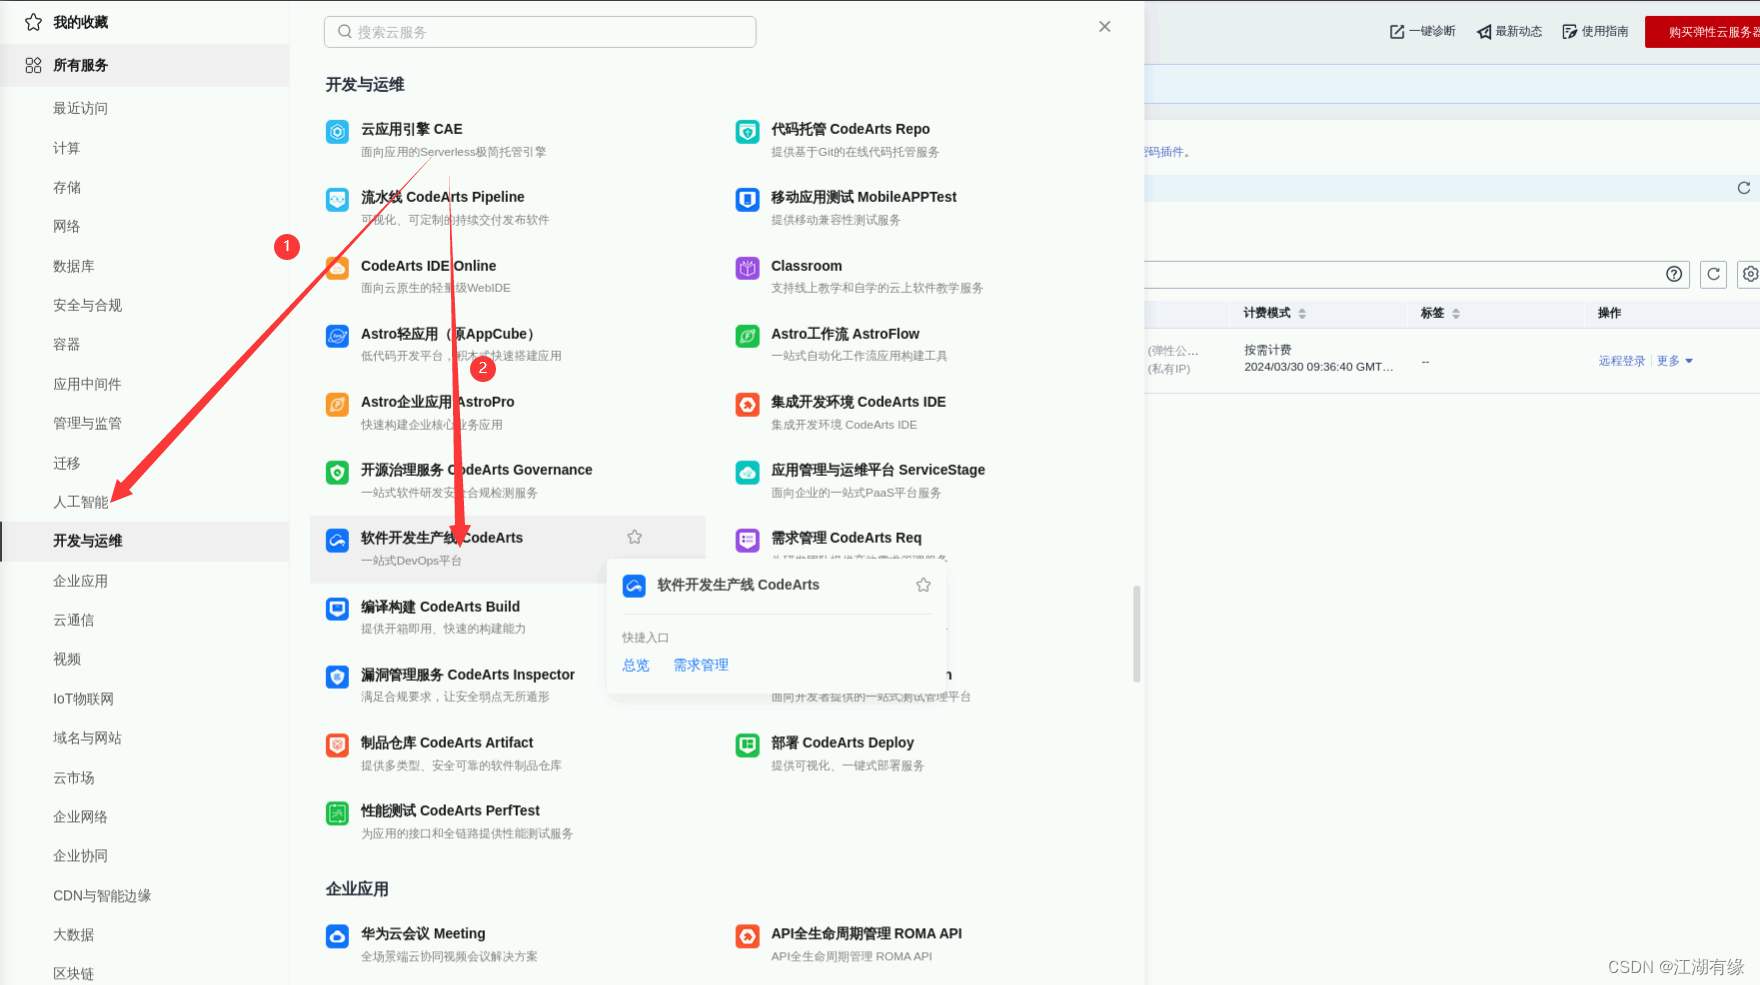The width and height of the screenshot is (1760, 985).
Task: Click the 远程登录 link
Action: click(x=1622, y=361)
